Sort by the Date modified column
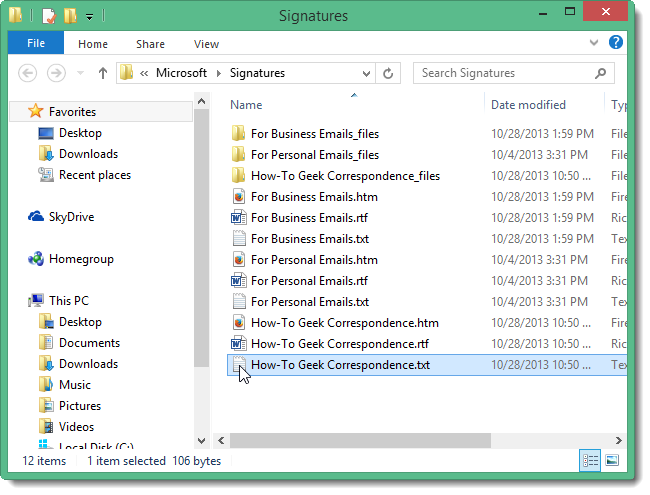The width and height of the screenshot is (650, 495). pyautogui.click(x=528, y=105)
